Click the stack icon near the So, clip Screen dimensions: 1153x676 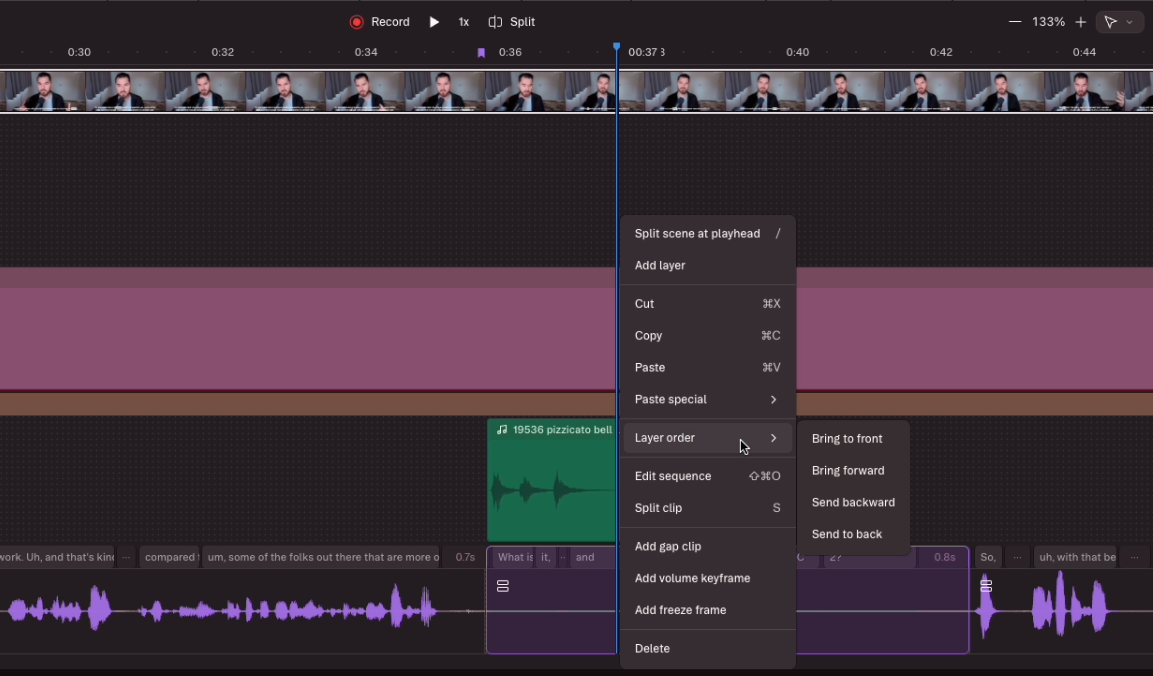(986, 586)
